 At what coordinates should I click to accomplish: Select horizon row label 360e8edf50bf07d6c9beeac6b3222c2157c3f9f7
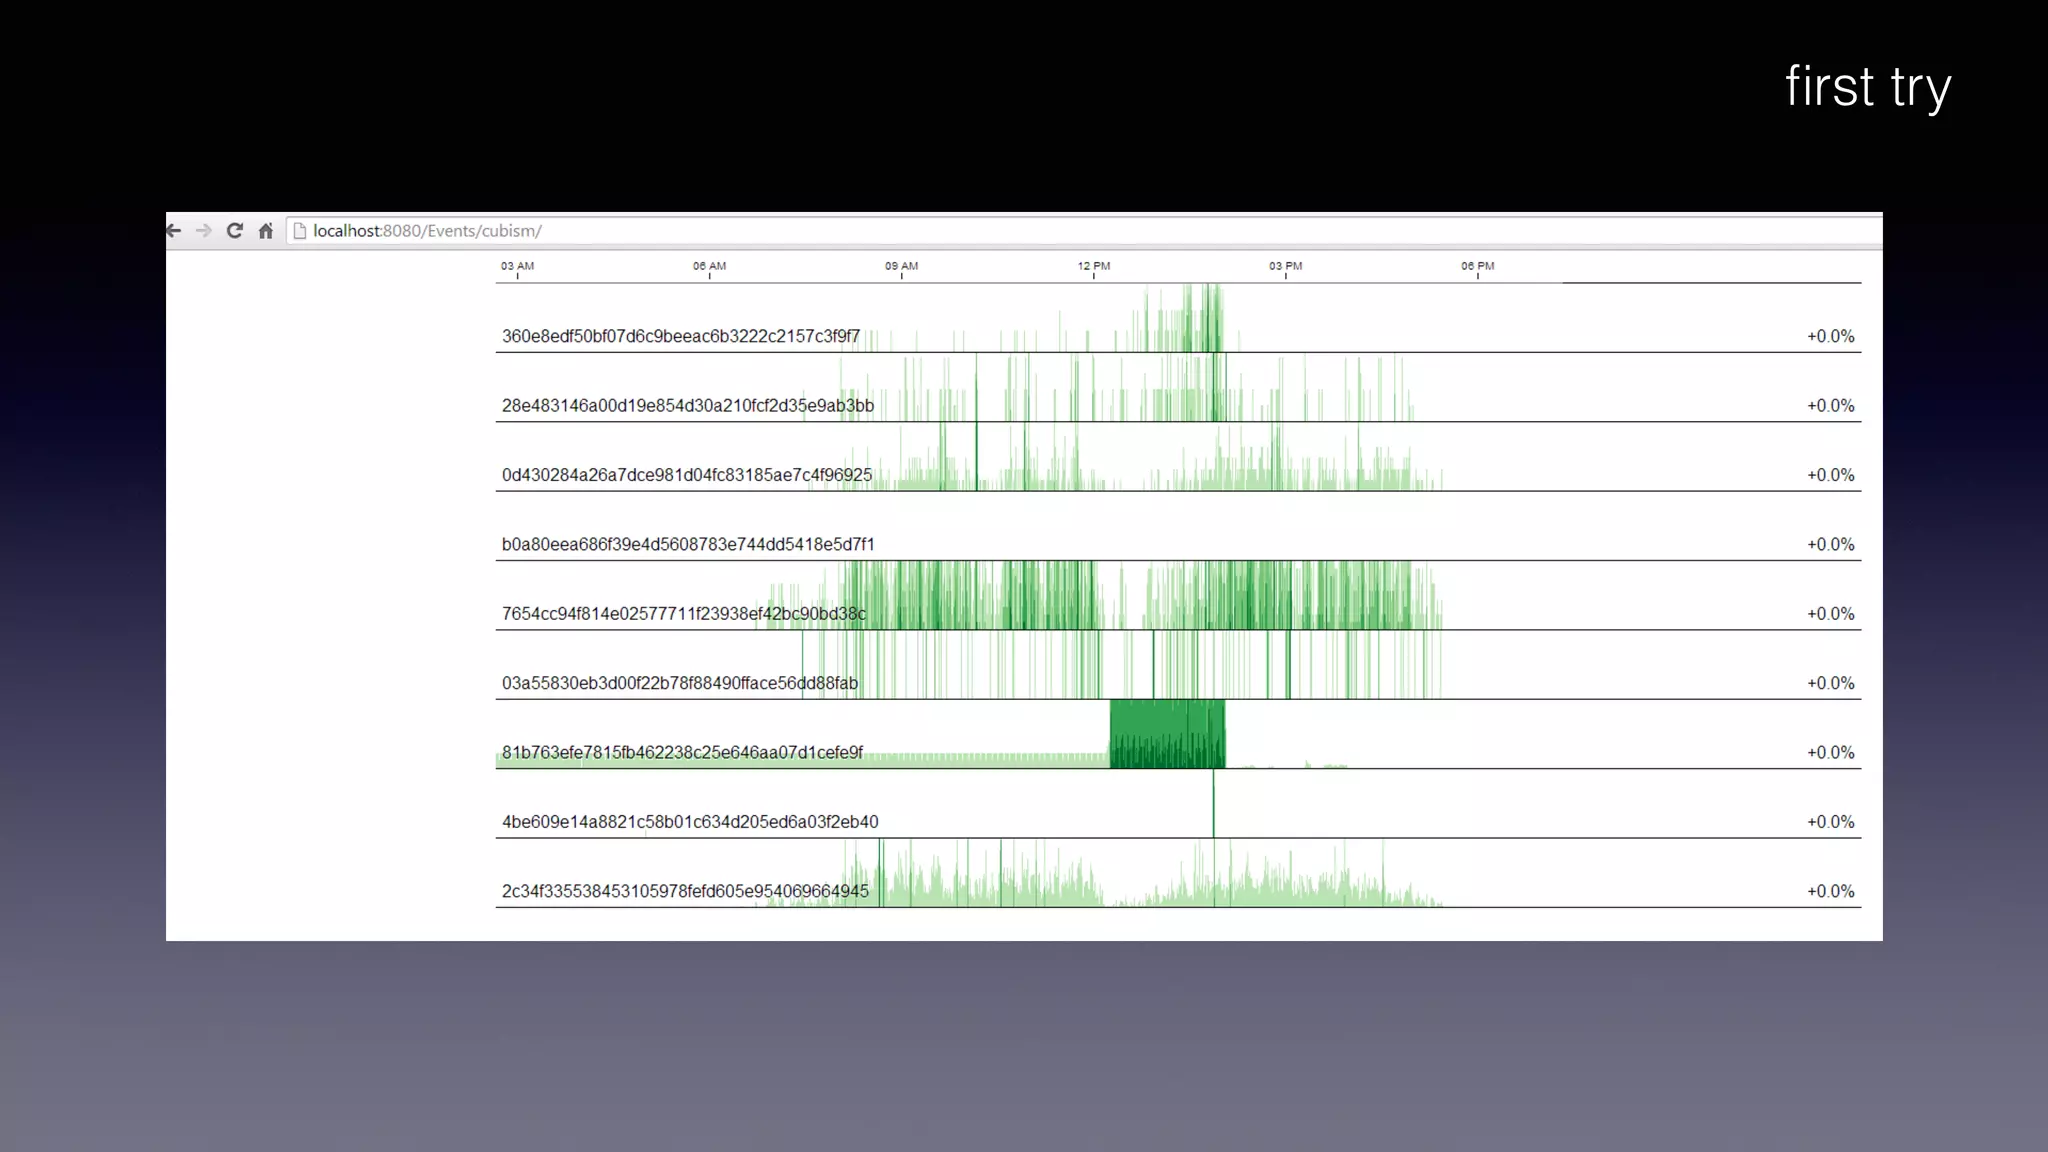[x=680, y=337]
